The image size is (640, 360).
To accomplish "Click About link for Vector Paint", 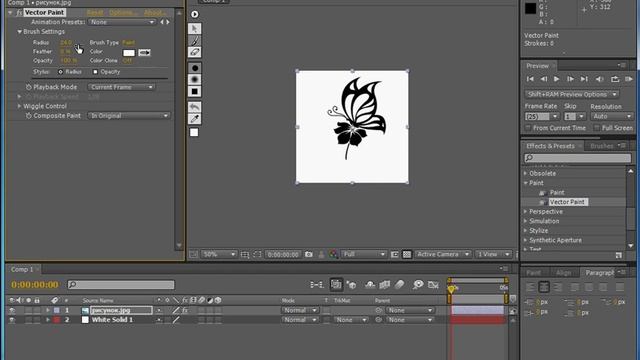I will (x=154, y=13).
